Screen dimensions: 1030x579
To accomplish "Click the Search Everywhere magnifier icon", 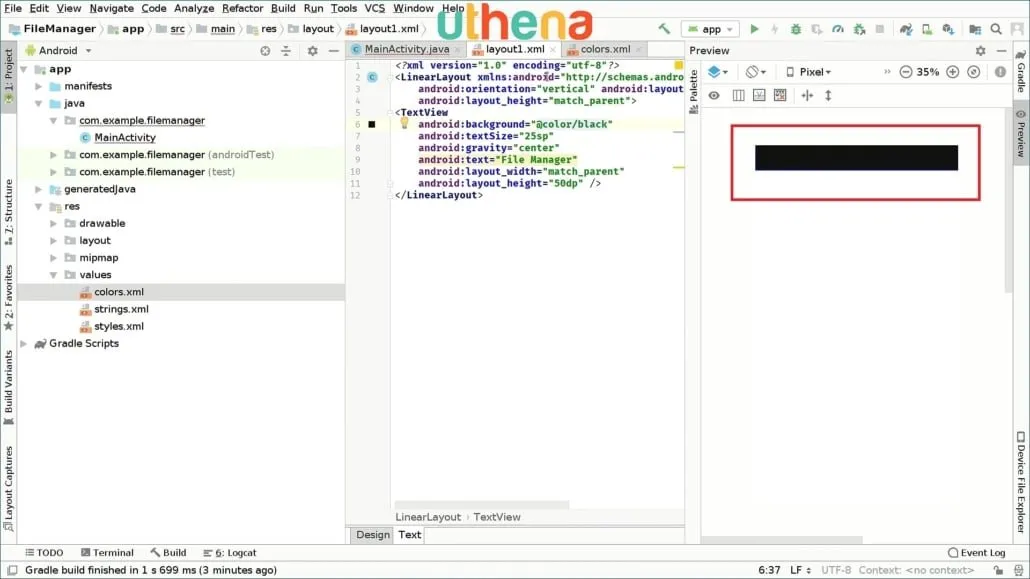I will click(996, 29).
